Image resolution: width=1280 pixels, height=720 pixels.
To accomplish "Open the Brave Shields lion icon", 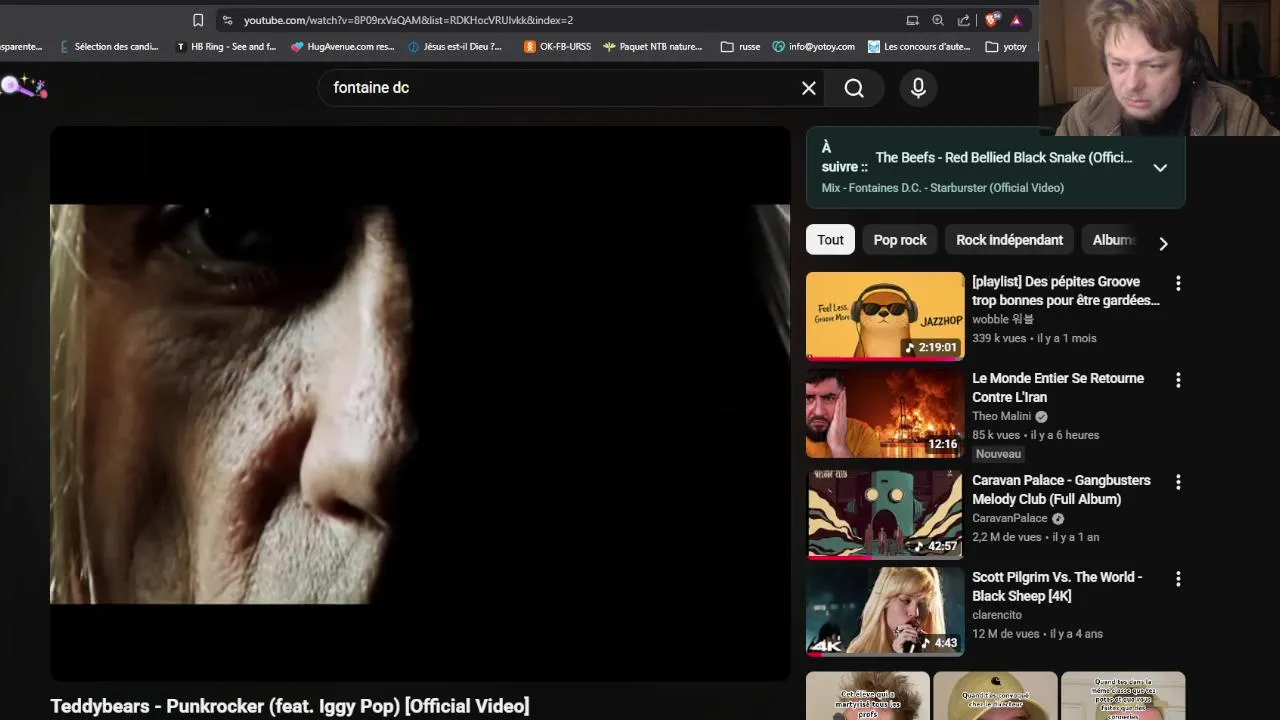I will click(x=992, y=20).
